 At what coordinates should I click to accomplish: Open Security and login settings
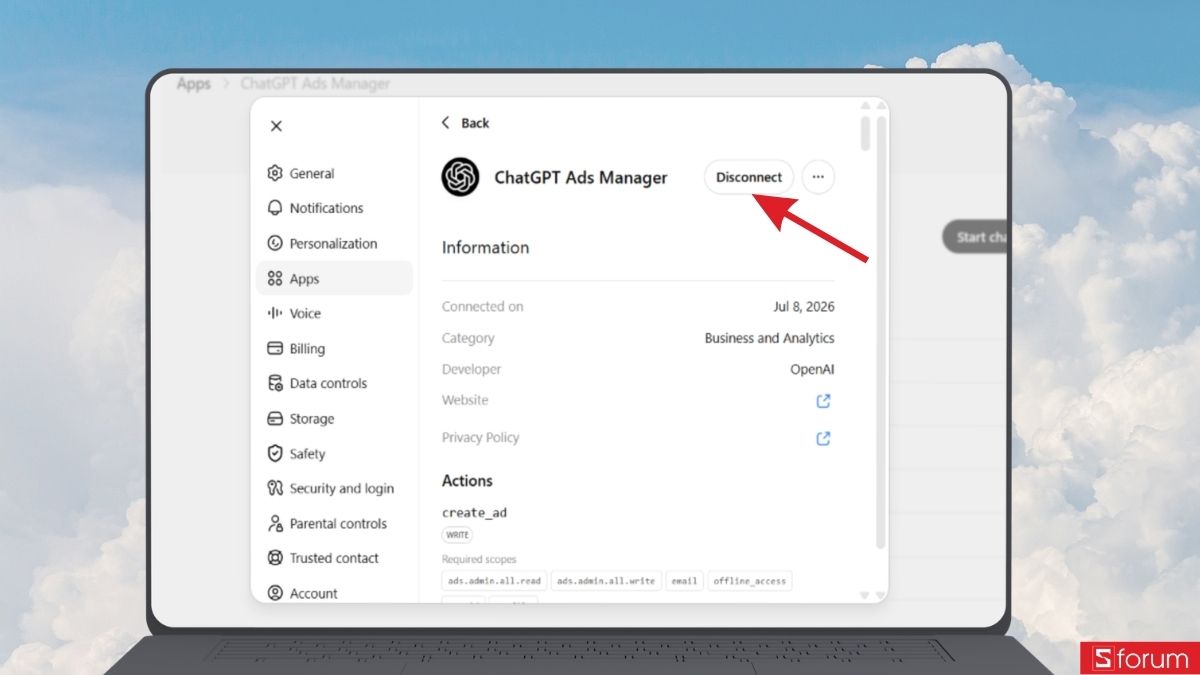click(334, 488)
